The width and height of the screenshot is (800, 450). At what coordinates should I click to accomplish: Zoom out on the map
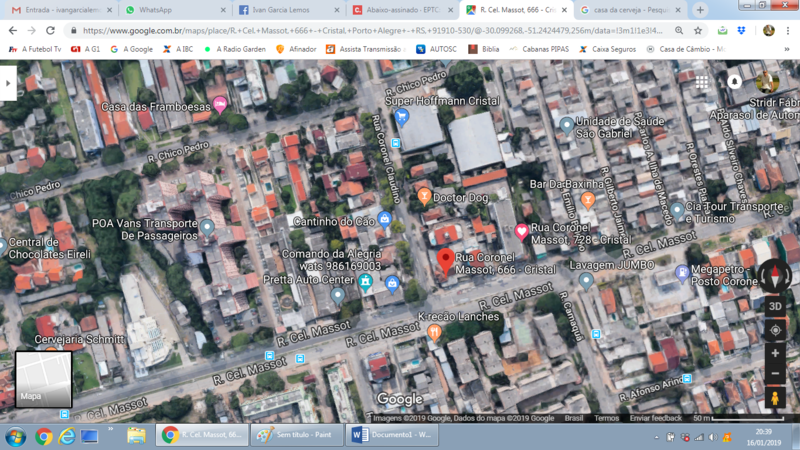tap(775, 373)
